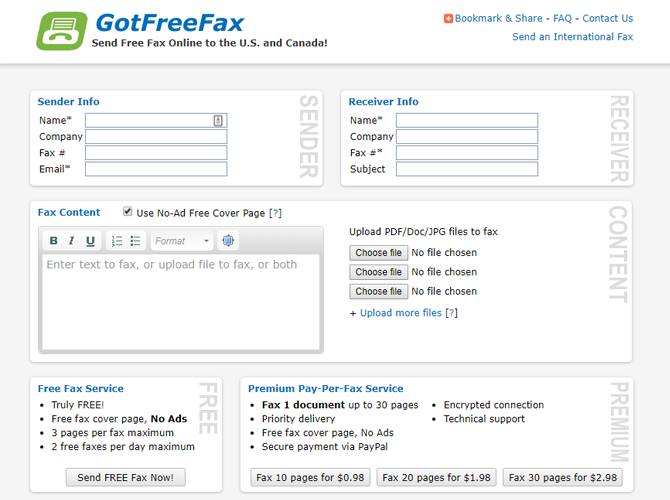Screen dimensions: 670x500
Task: Click the Sender Info heading
Action: pos(68,102)
